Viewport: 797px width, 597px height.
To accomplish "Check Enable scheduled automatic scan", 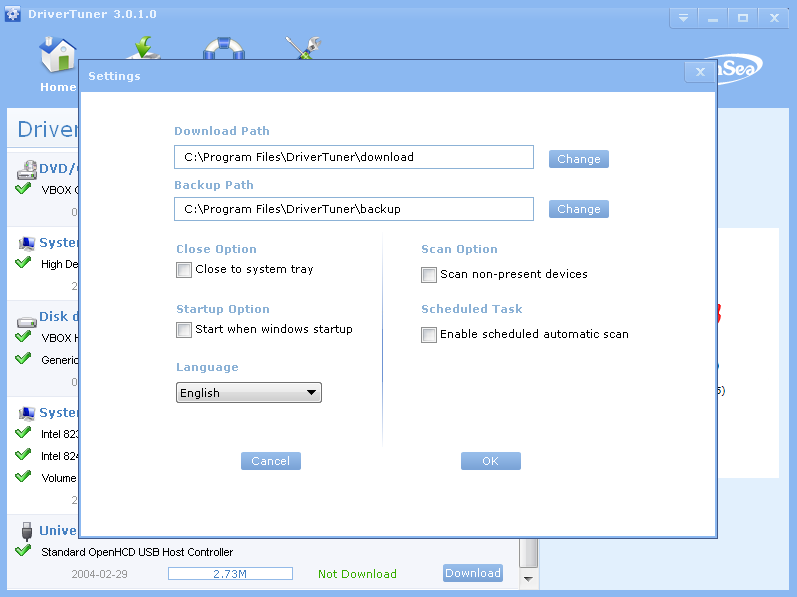I will click(x=428, y=335).
